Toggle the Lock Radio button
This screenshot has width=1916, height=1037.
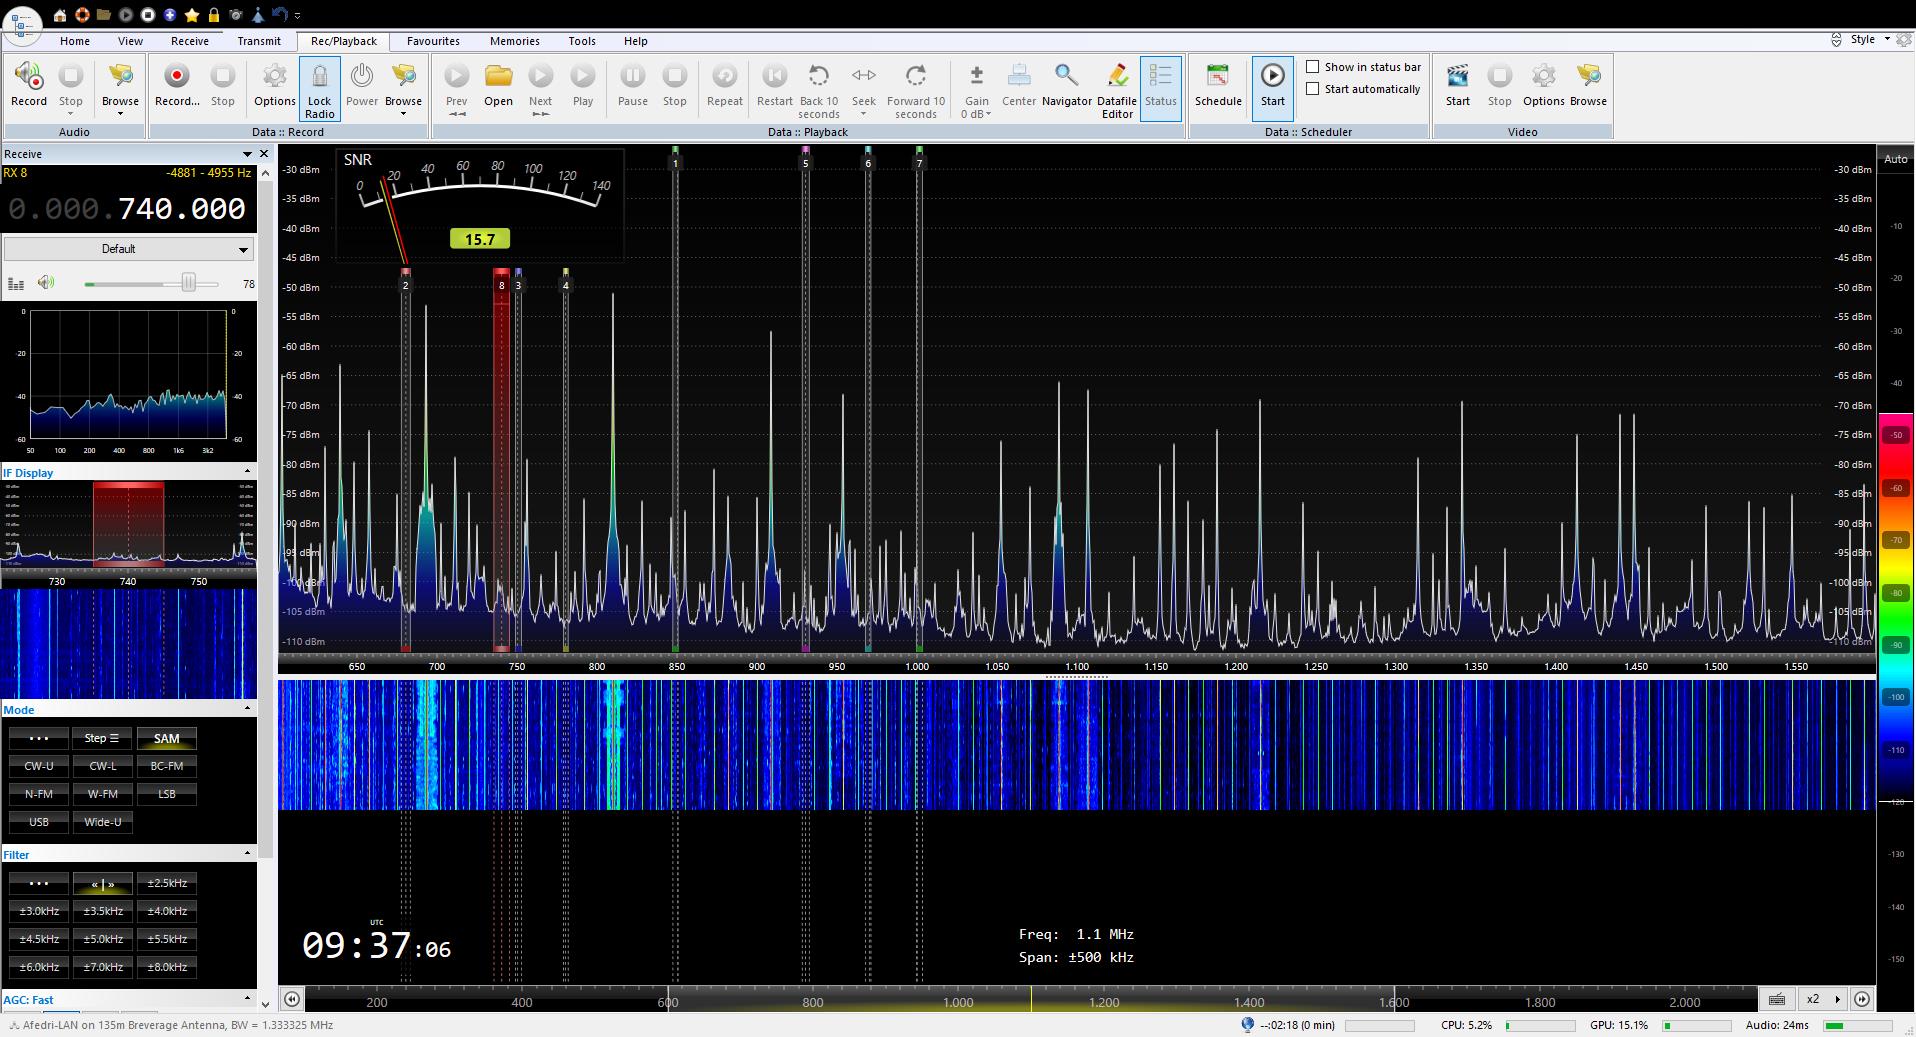tap(319, 88)
